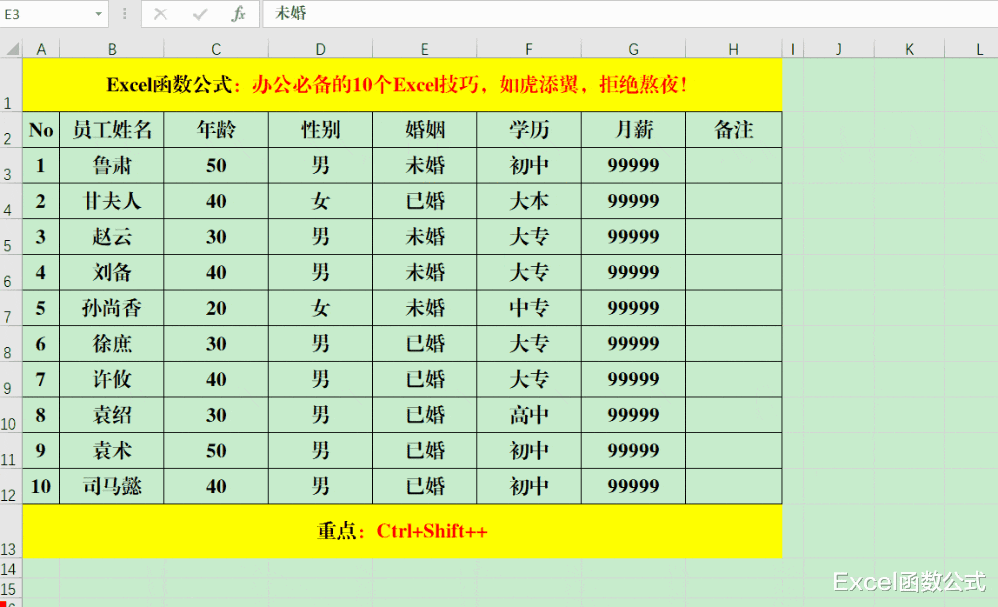Click the 月薪 column header cell
The image size is (998, 607).
[632, 129]
